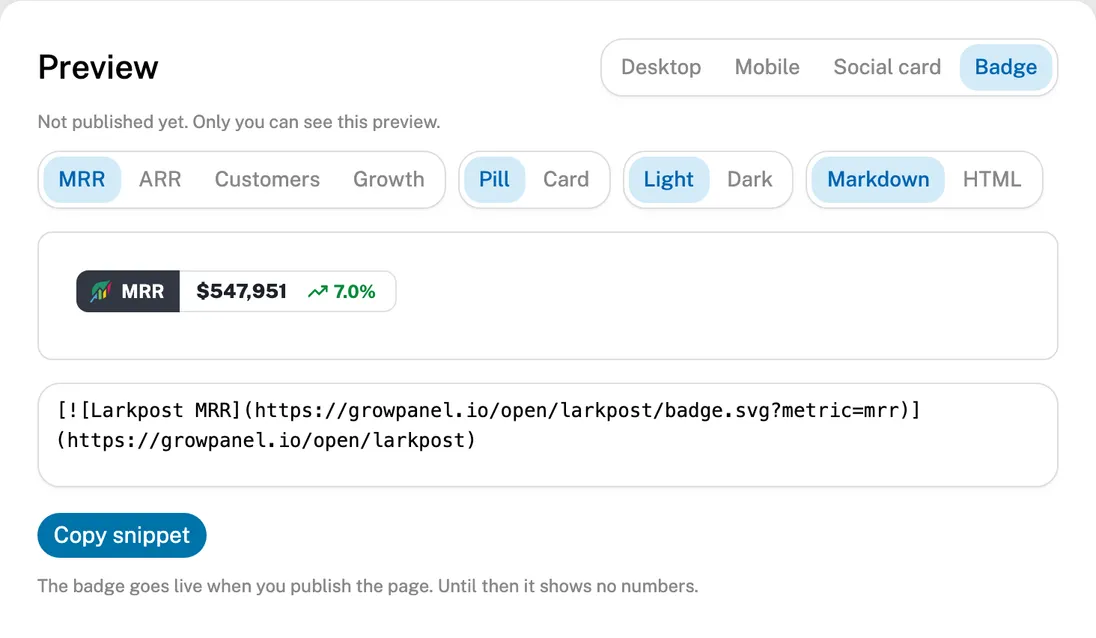Click the 7.0% growth figure
Screen dimensions: 1096x638
click(354, 291)
